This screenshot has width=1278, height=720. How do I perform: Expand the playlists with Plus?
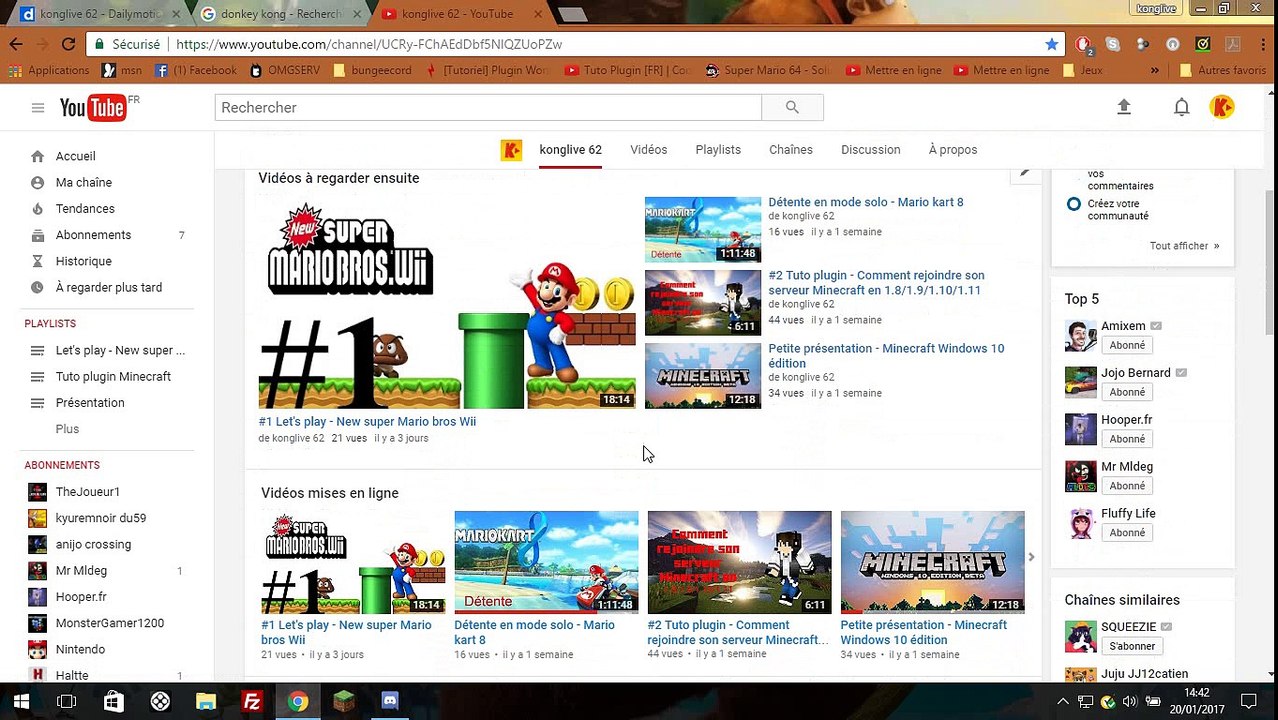click(x=67, y=429)
